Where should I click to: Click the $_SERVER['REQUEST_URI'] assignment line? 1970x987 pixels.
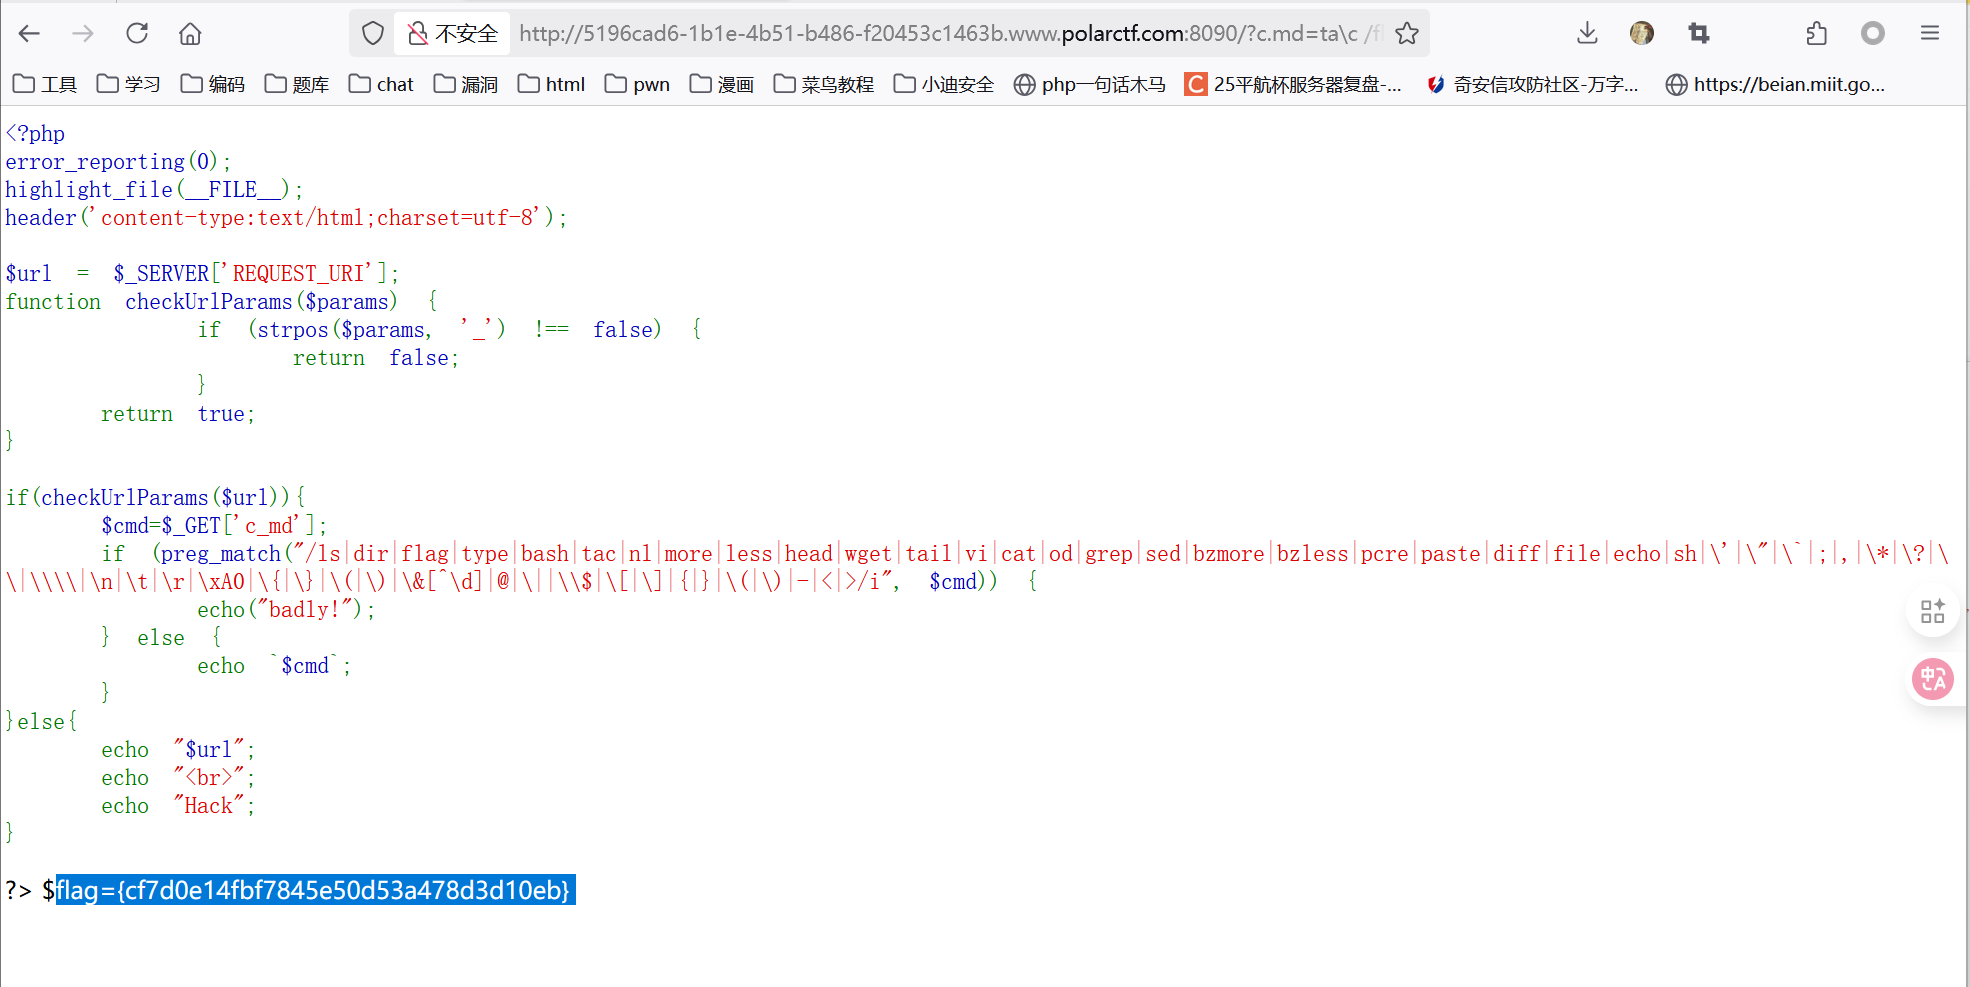tap(202, 274)
